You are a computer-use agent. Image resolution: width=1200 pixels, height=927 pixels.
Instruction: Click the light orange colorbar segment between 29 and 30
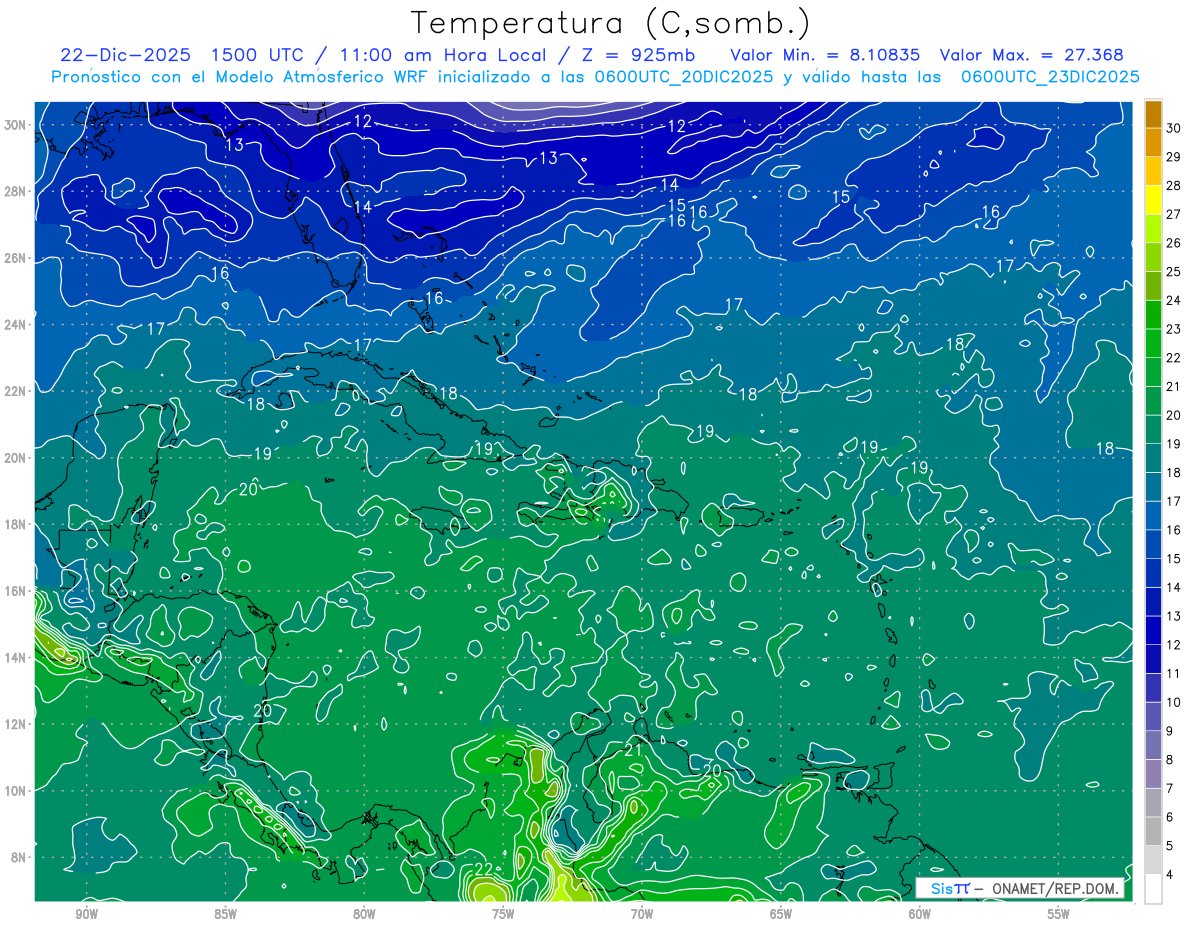(x=1153, y=142)
